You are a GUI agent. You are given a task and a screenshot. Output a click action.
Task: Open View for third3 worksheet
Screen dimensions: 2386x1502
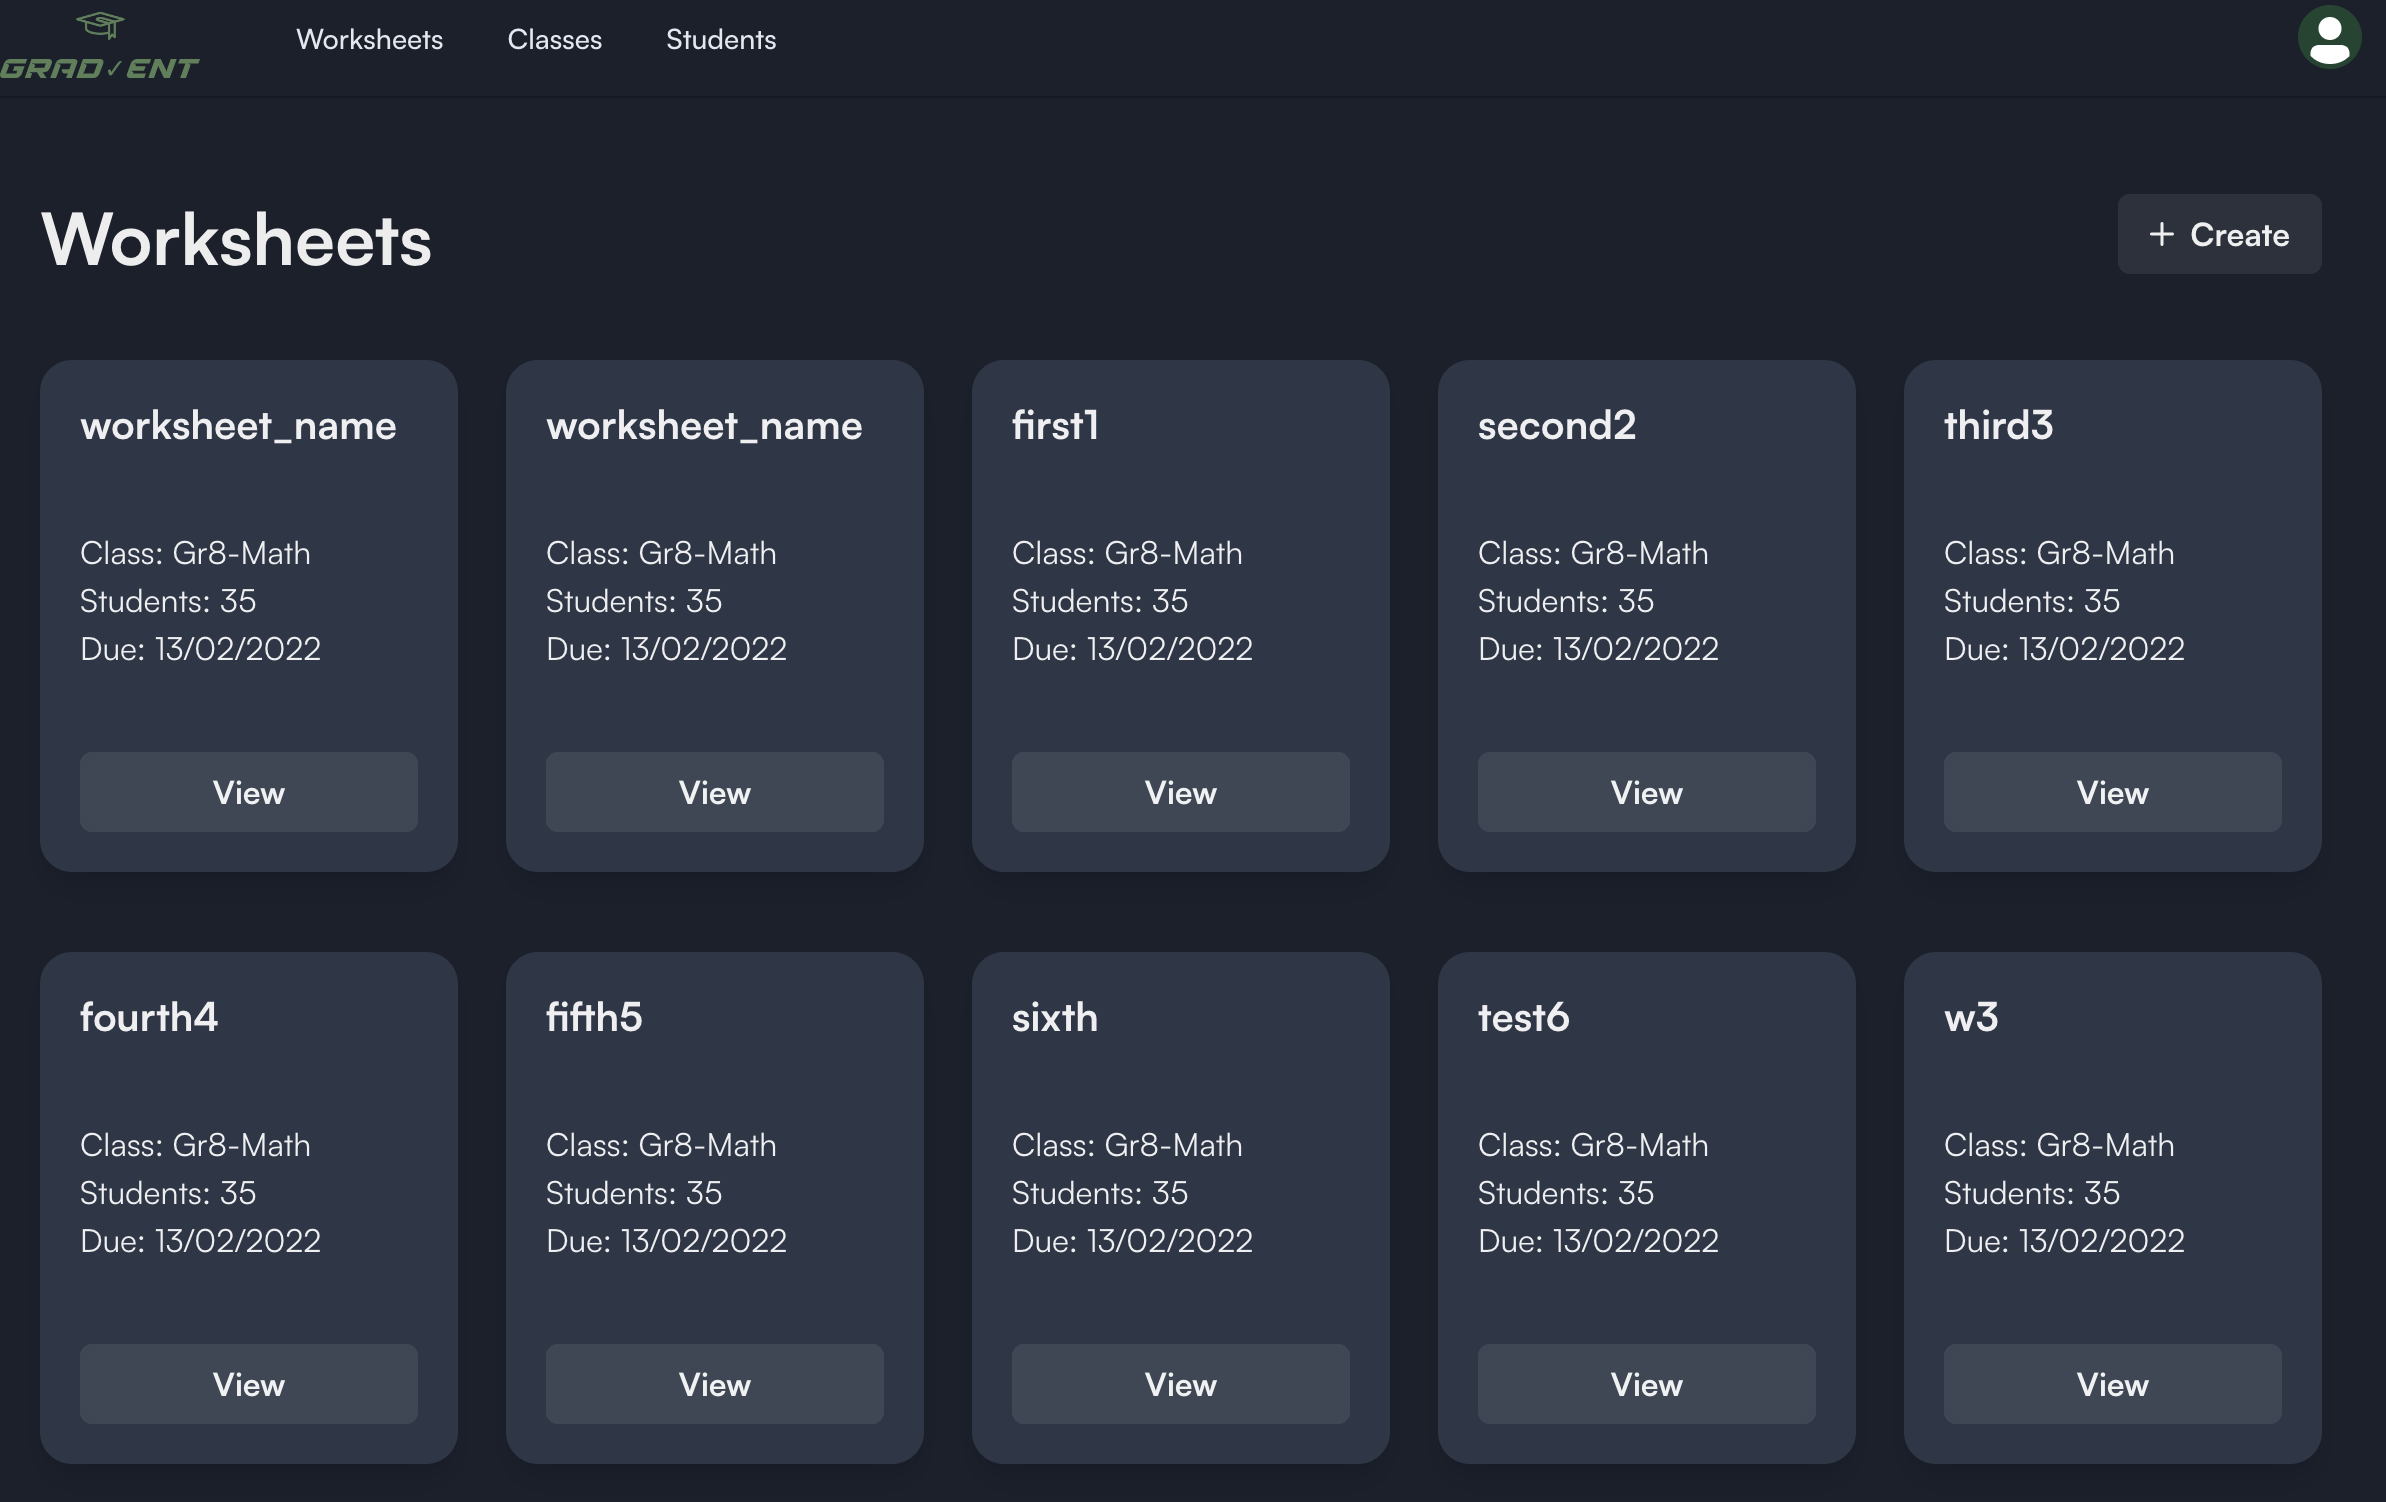(x=2112, y=792)
